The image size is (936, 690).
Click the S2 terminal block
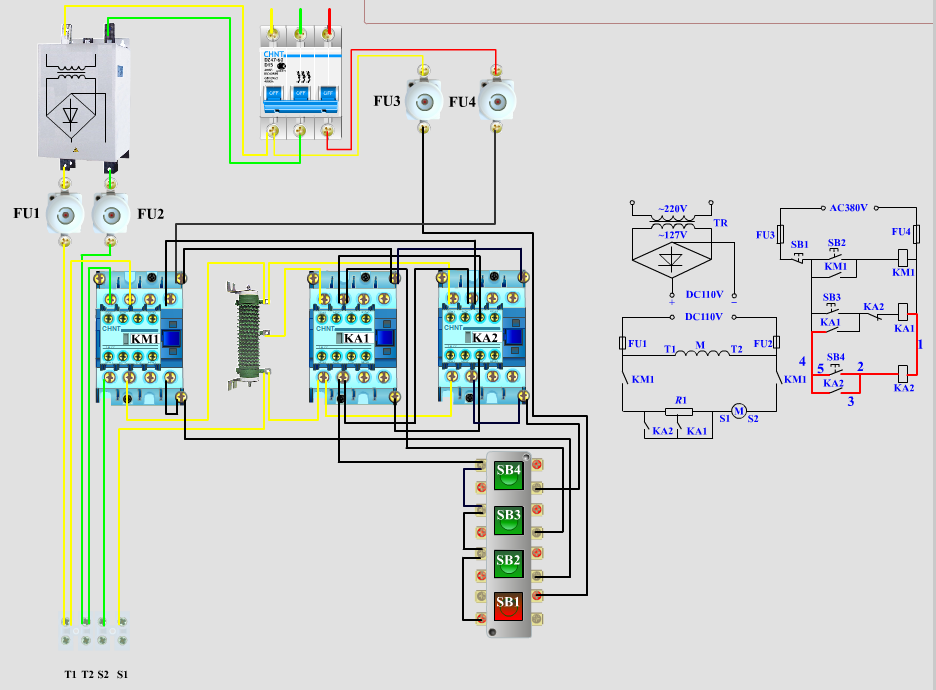pyautogui.click(x=103, y=632)
